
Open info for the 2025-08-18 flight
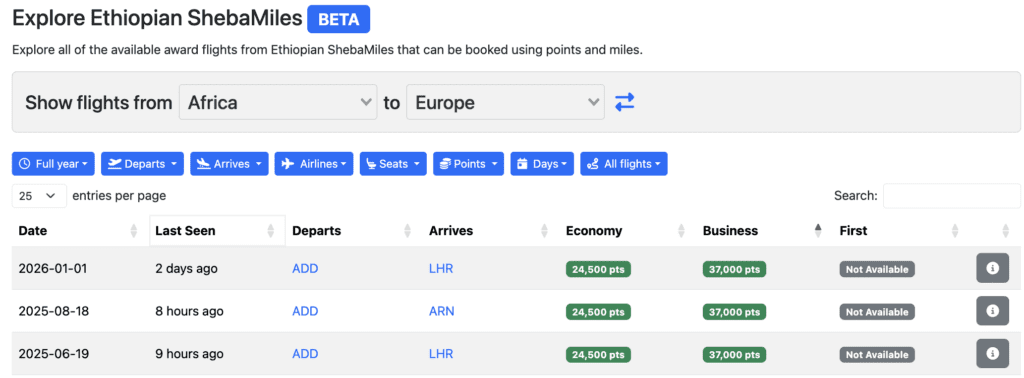(992, 311)
